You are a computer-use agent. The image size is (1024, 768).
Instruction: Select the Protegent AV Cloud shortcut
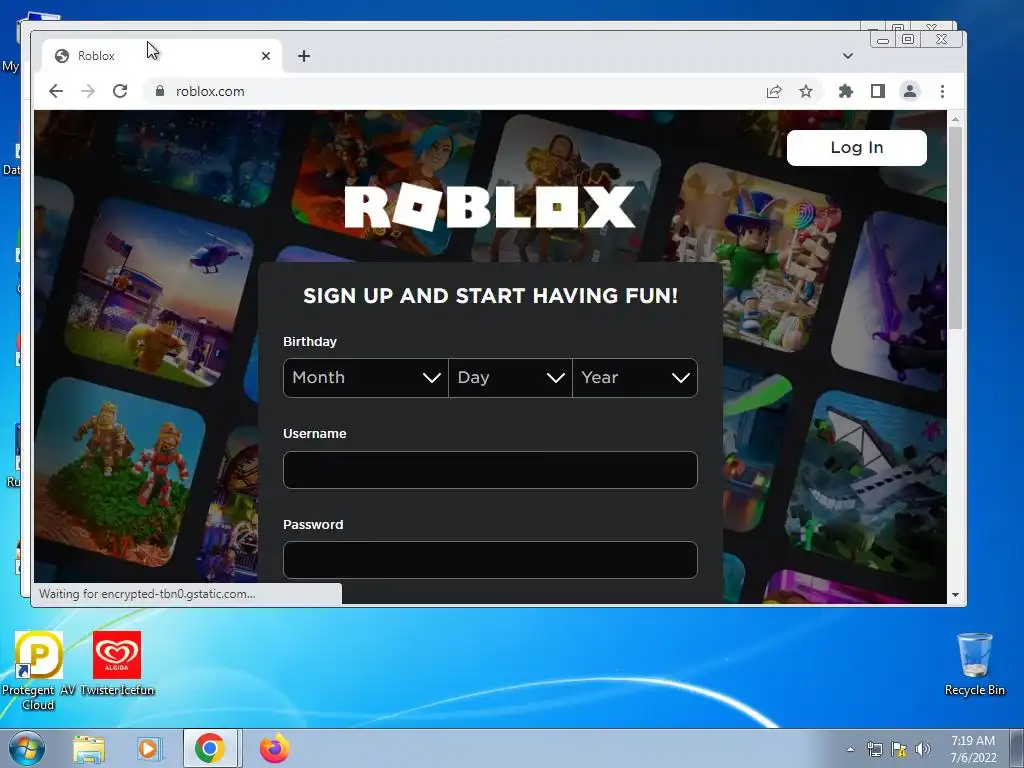coord(38,671)
